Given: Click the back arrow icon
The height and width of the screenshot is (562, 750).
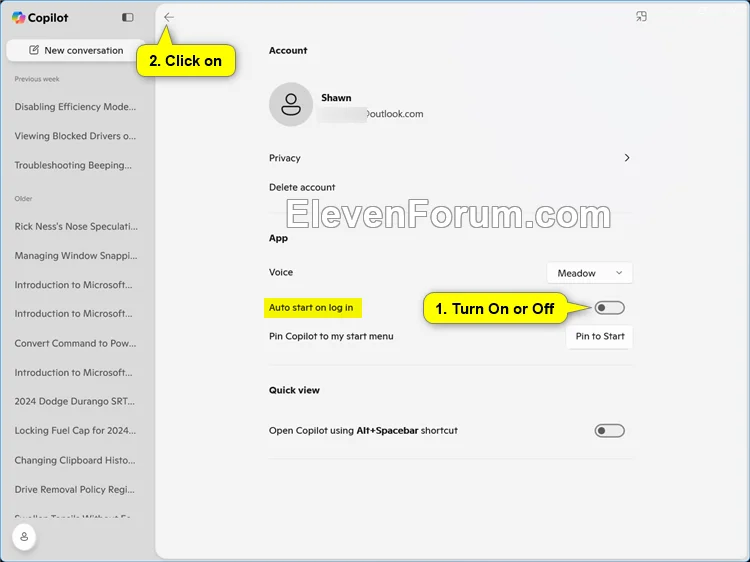Looking at the screenshot, I should 168,17.
